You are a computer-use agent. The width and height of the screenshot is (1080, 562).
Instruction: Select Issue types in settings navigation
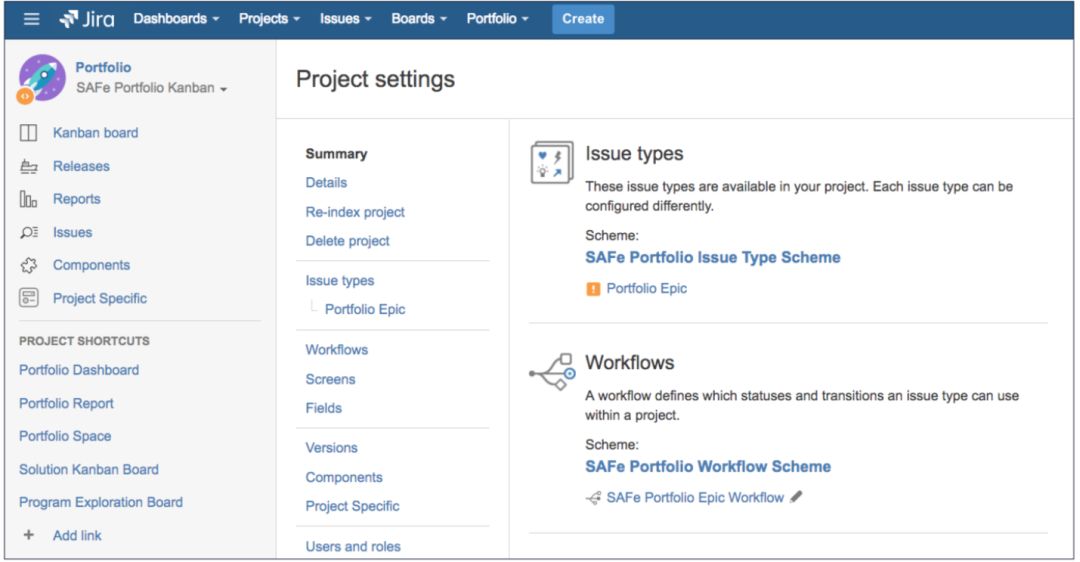(x=340, y=281)
